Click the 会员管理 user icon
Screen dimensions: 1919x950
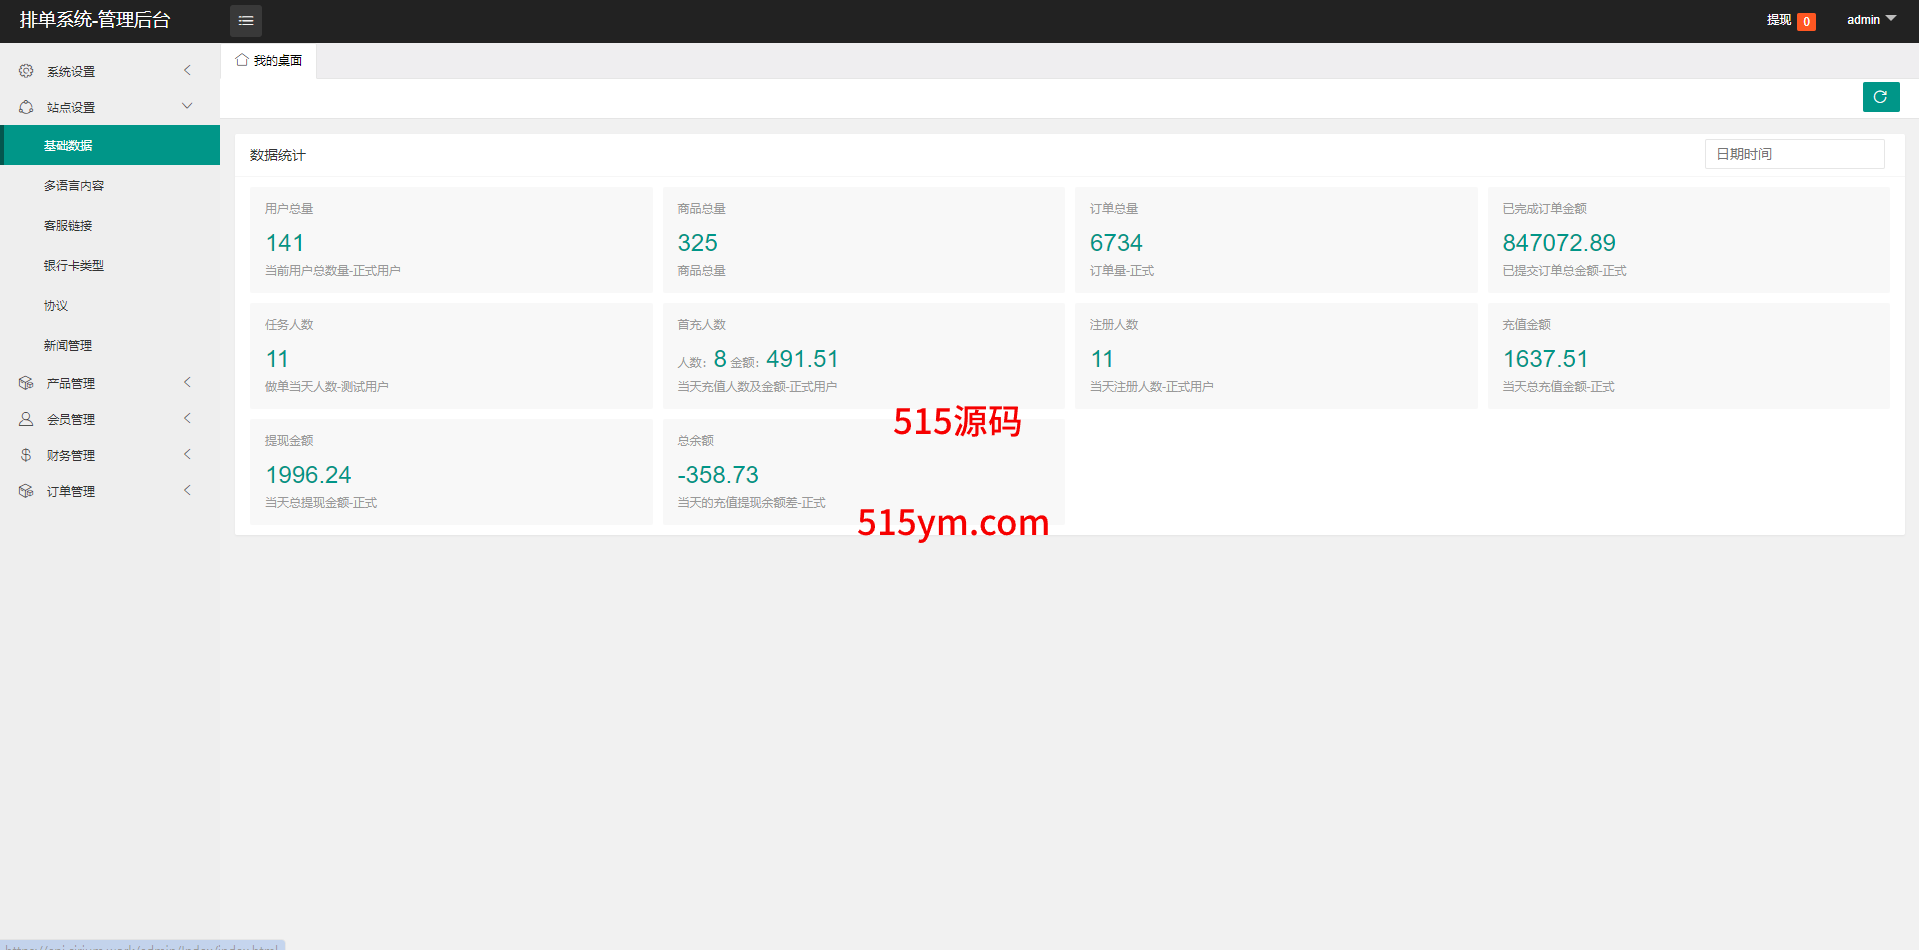click(x=26, y=419)
